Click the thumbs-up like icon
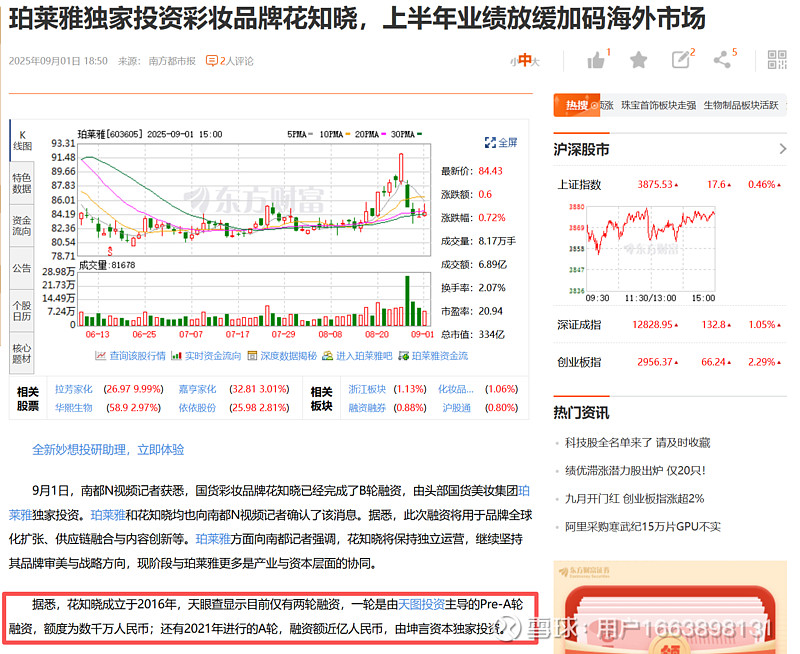The height and width of the screenshot is (654, 800). pyautogui.click(x=596, y=60)
